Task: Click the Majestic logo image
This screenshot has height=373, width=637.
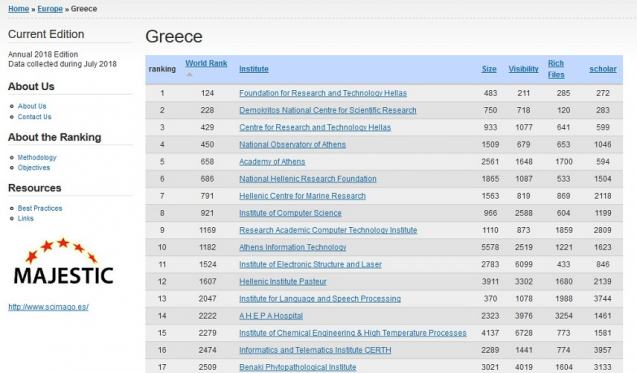Action: click(63, 261)
